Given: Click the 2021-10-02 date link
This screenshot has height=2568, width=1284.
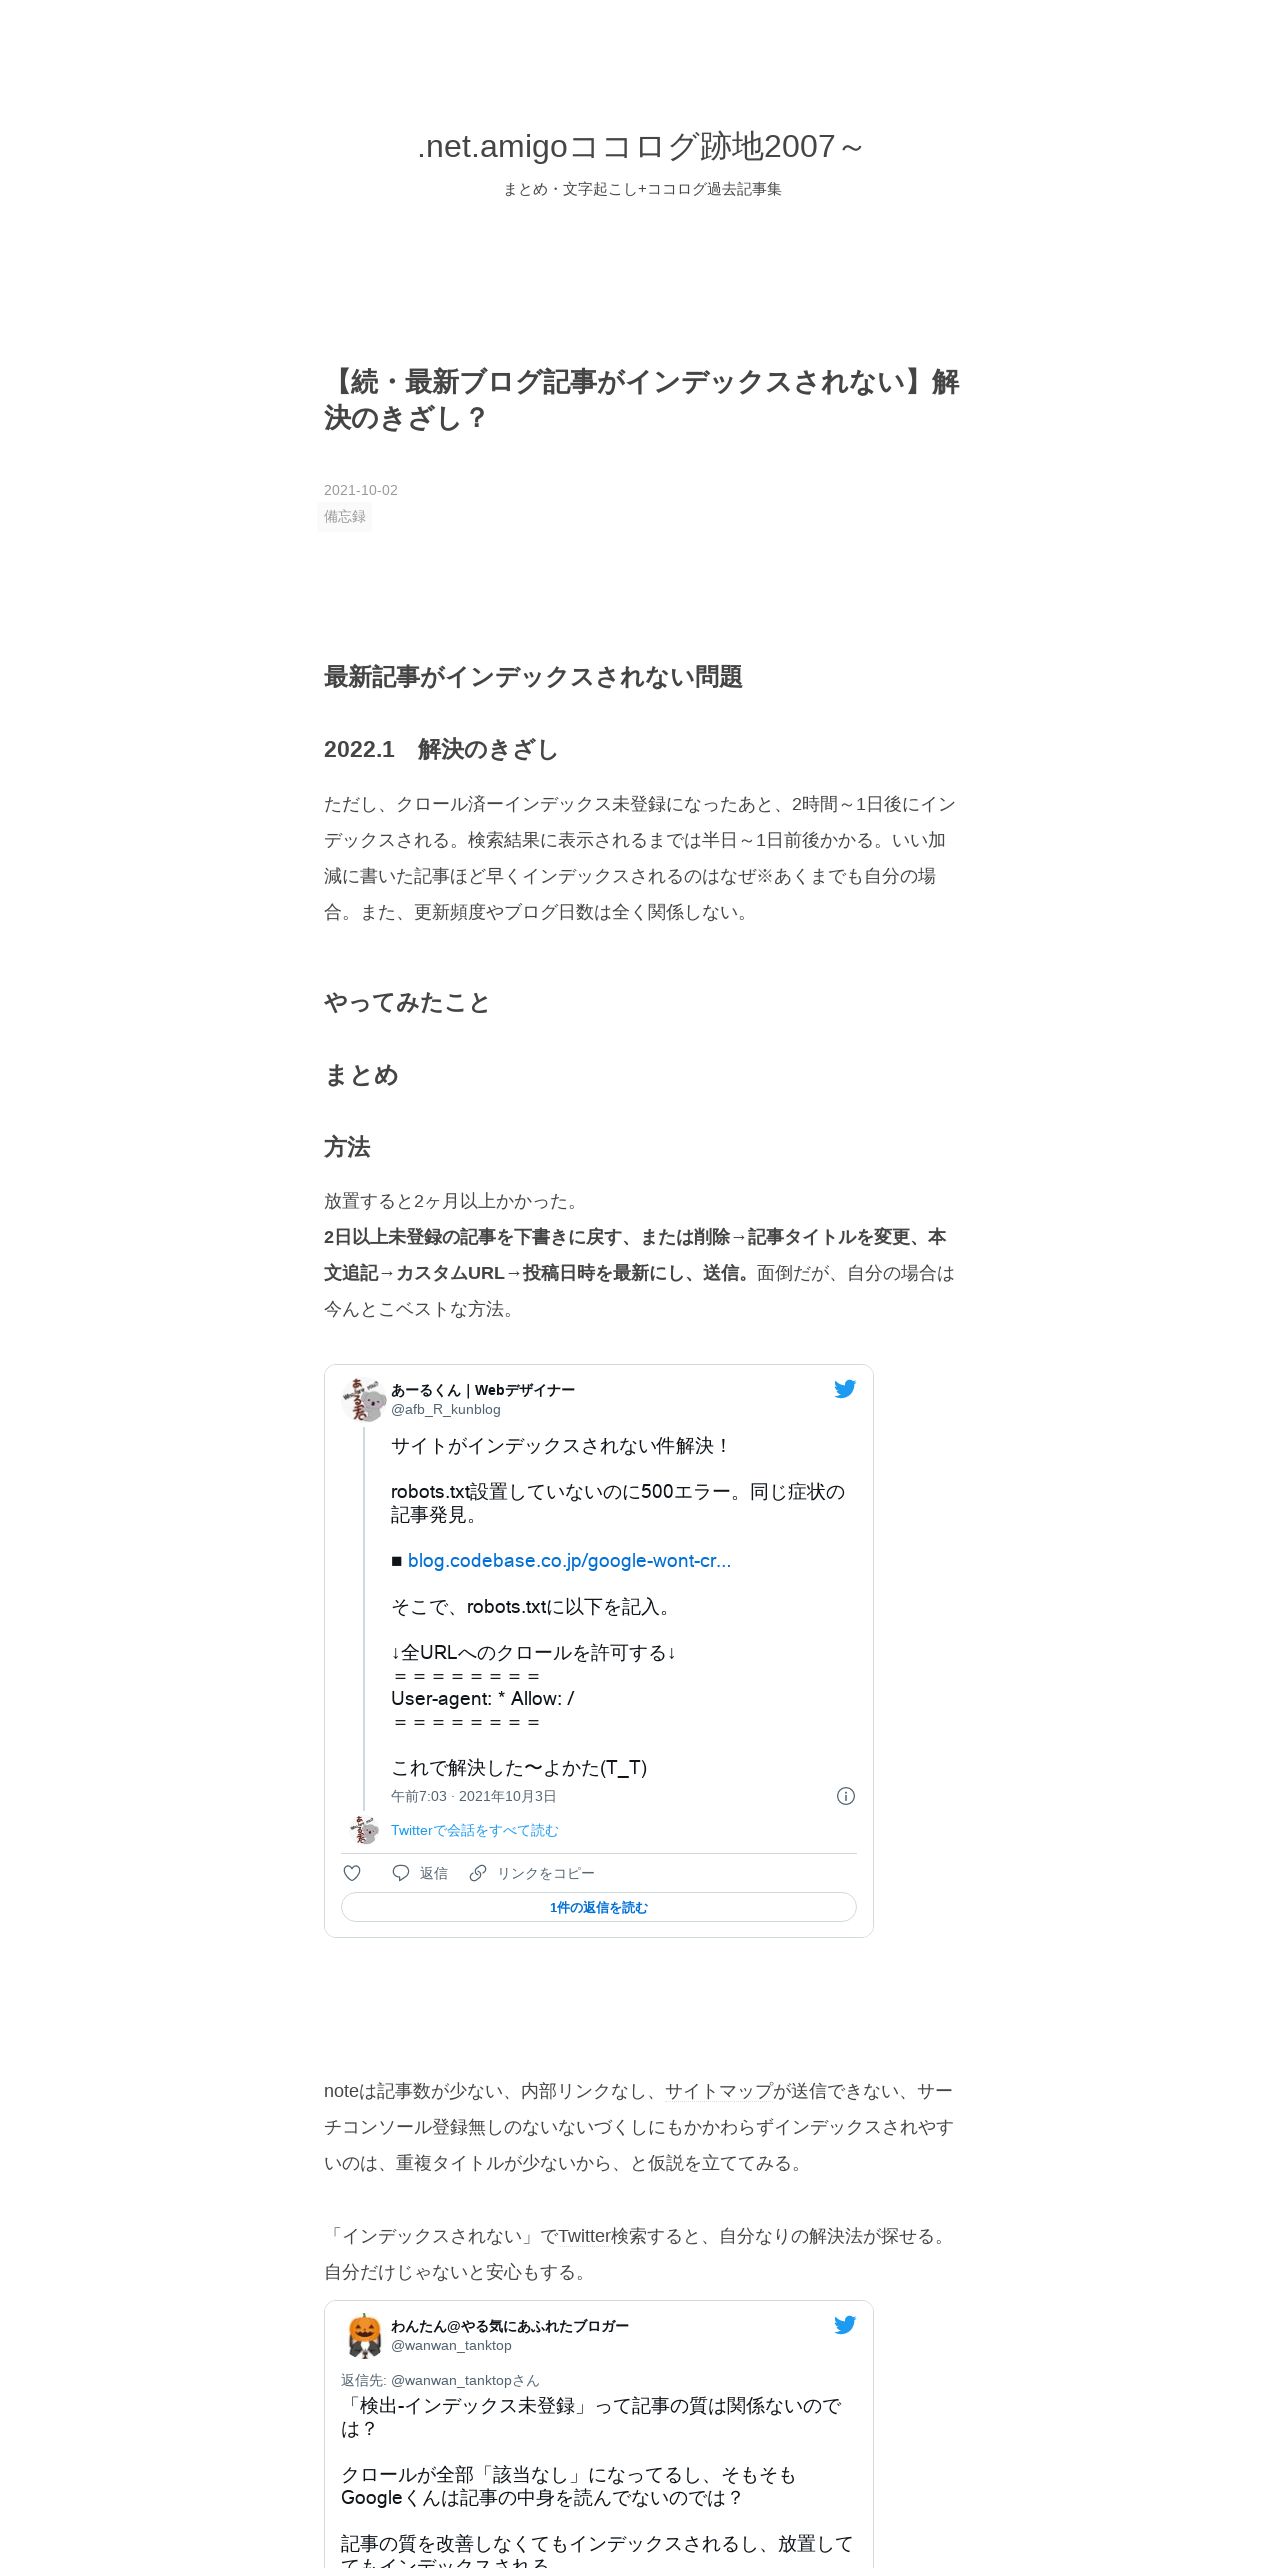Looking at the screenshot, I should click(361, 490).
